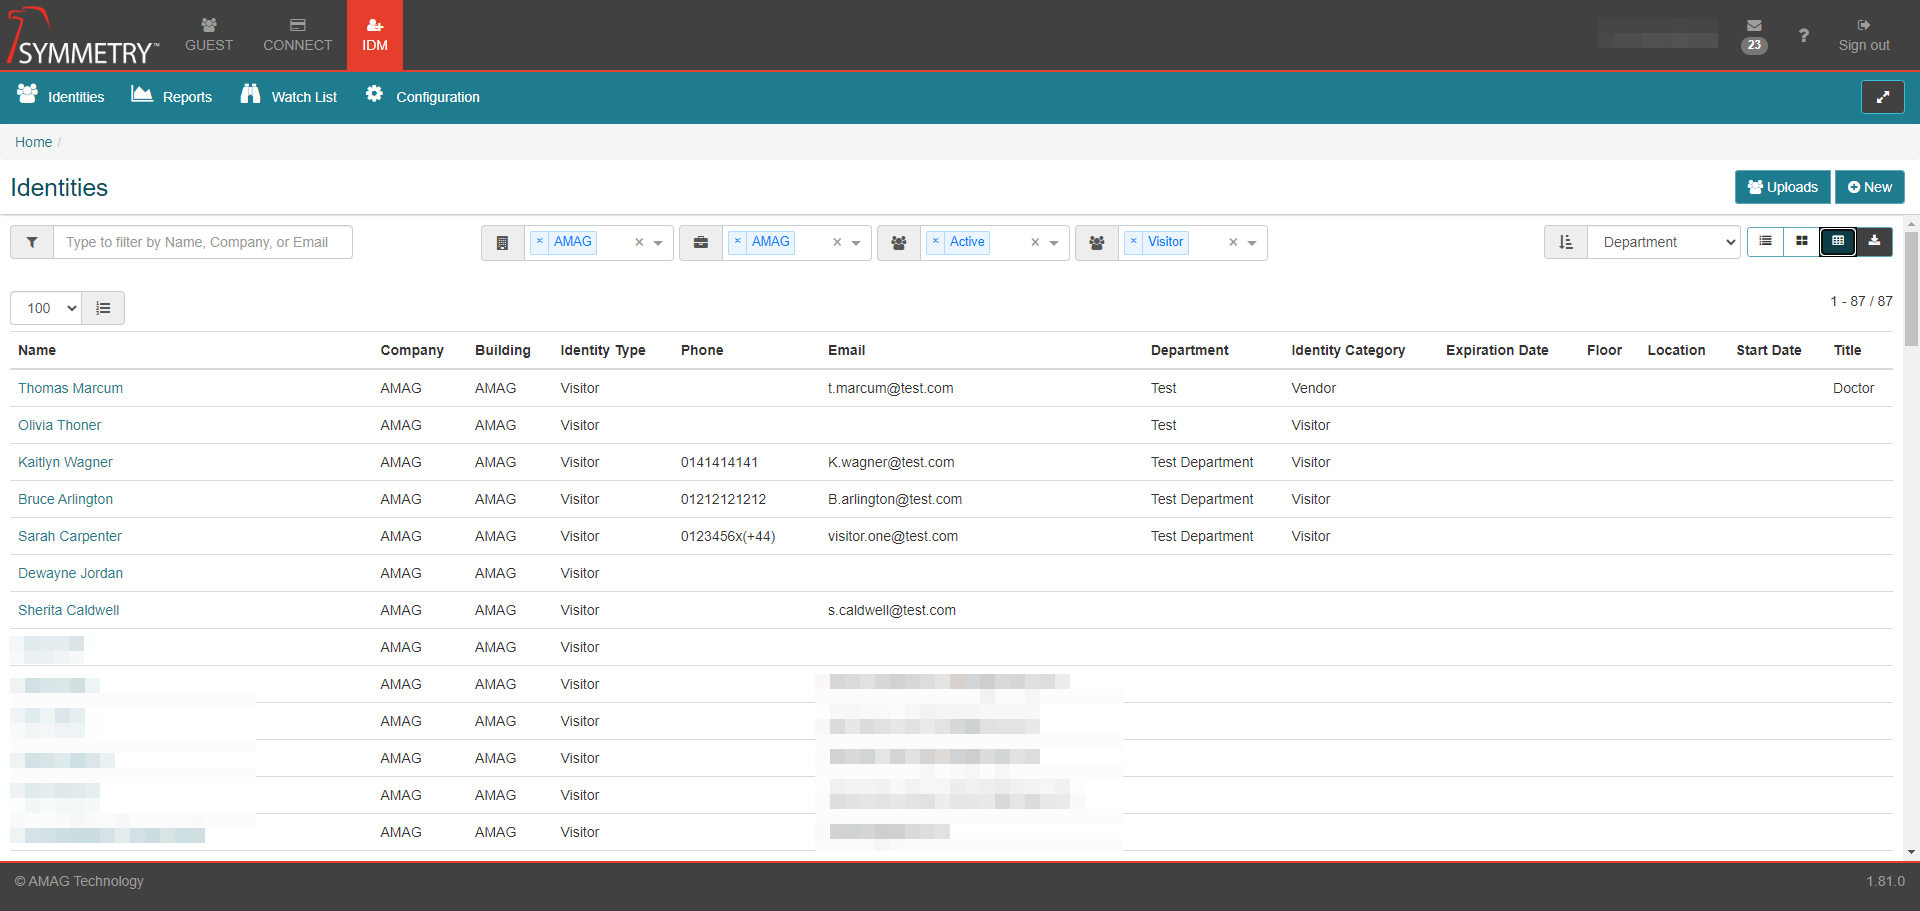Open the Reports menu
The image size is (1920, 911).
[x=172, y=96]
